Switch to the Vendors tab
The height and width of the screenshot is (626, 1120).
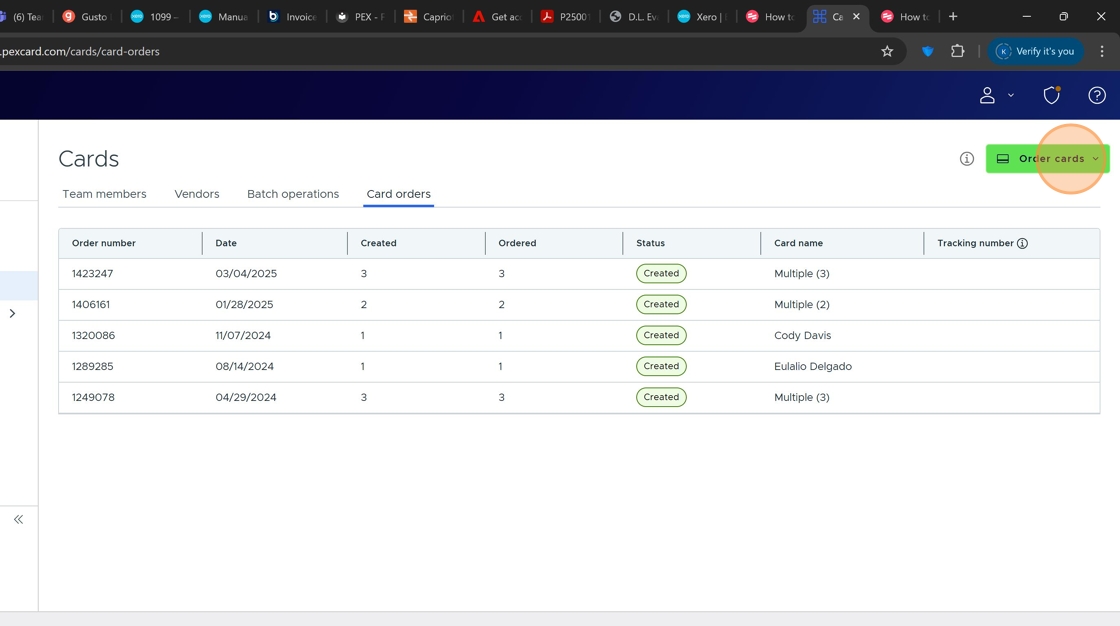tap(196, 194)
